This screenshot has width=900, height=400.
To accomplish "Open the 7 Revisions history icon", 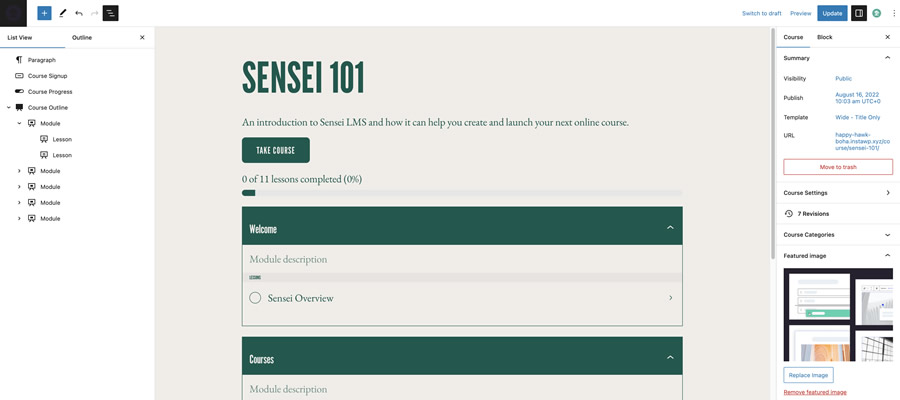I will 789,213.
